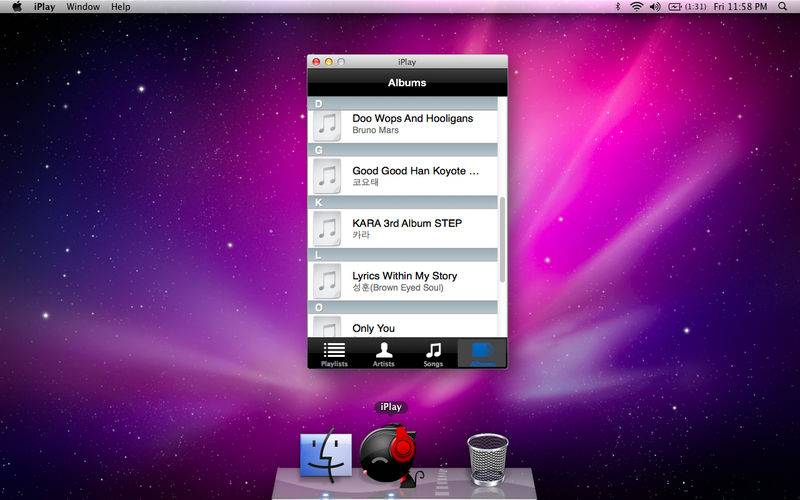Open the Trash in the Dock
This screenshot has width=800, height=500.
[x=488, y=459]
